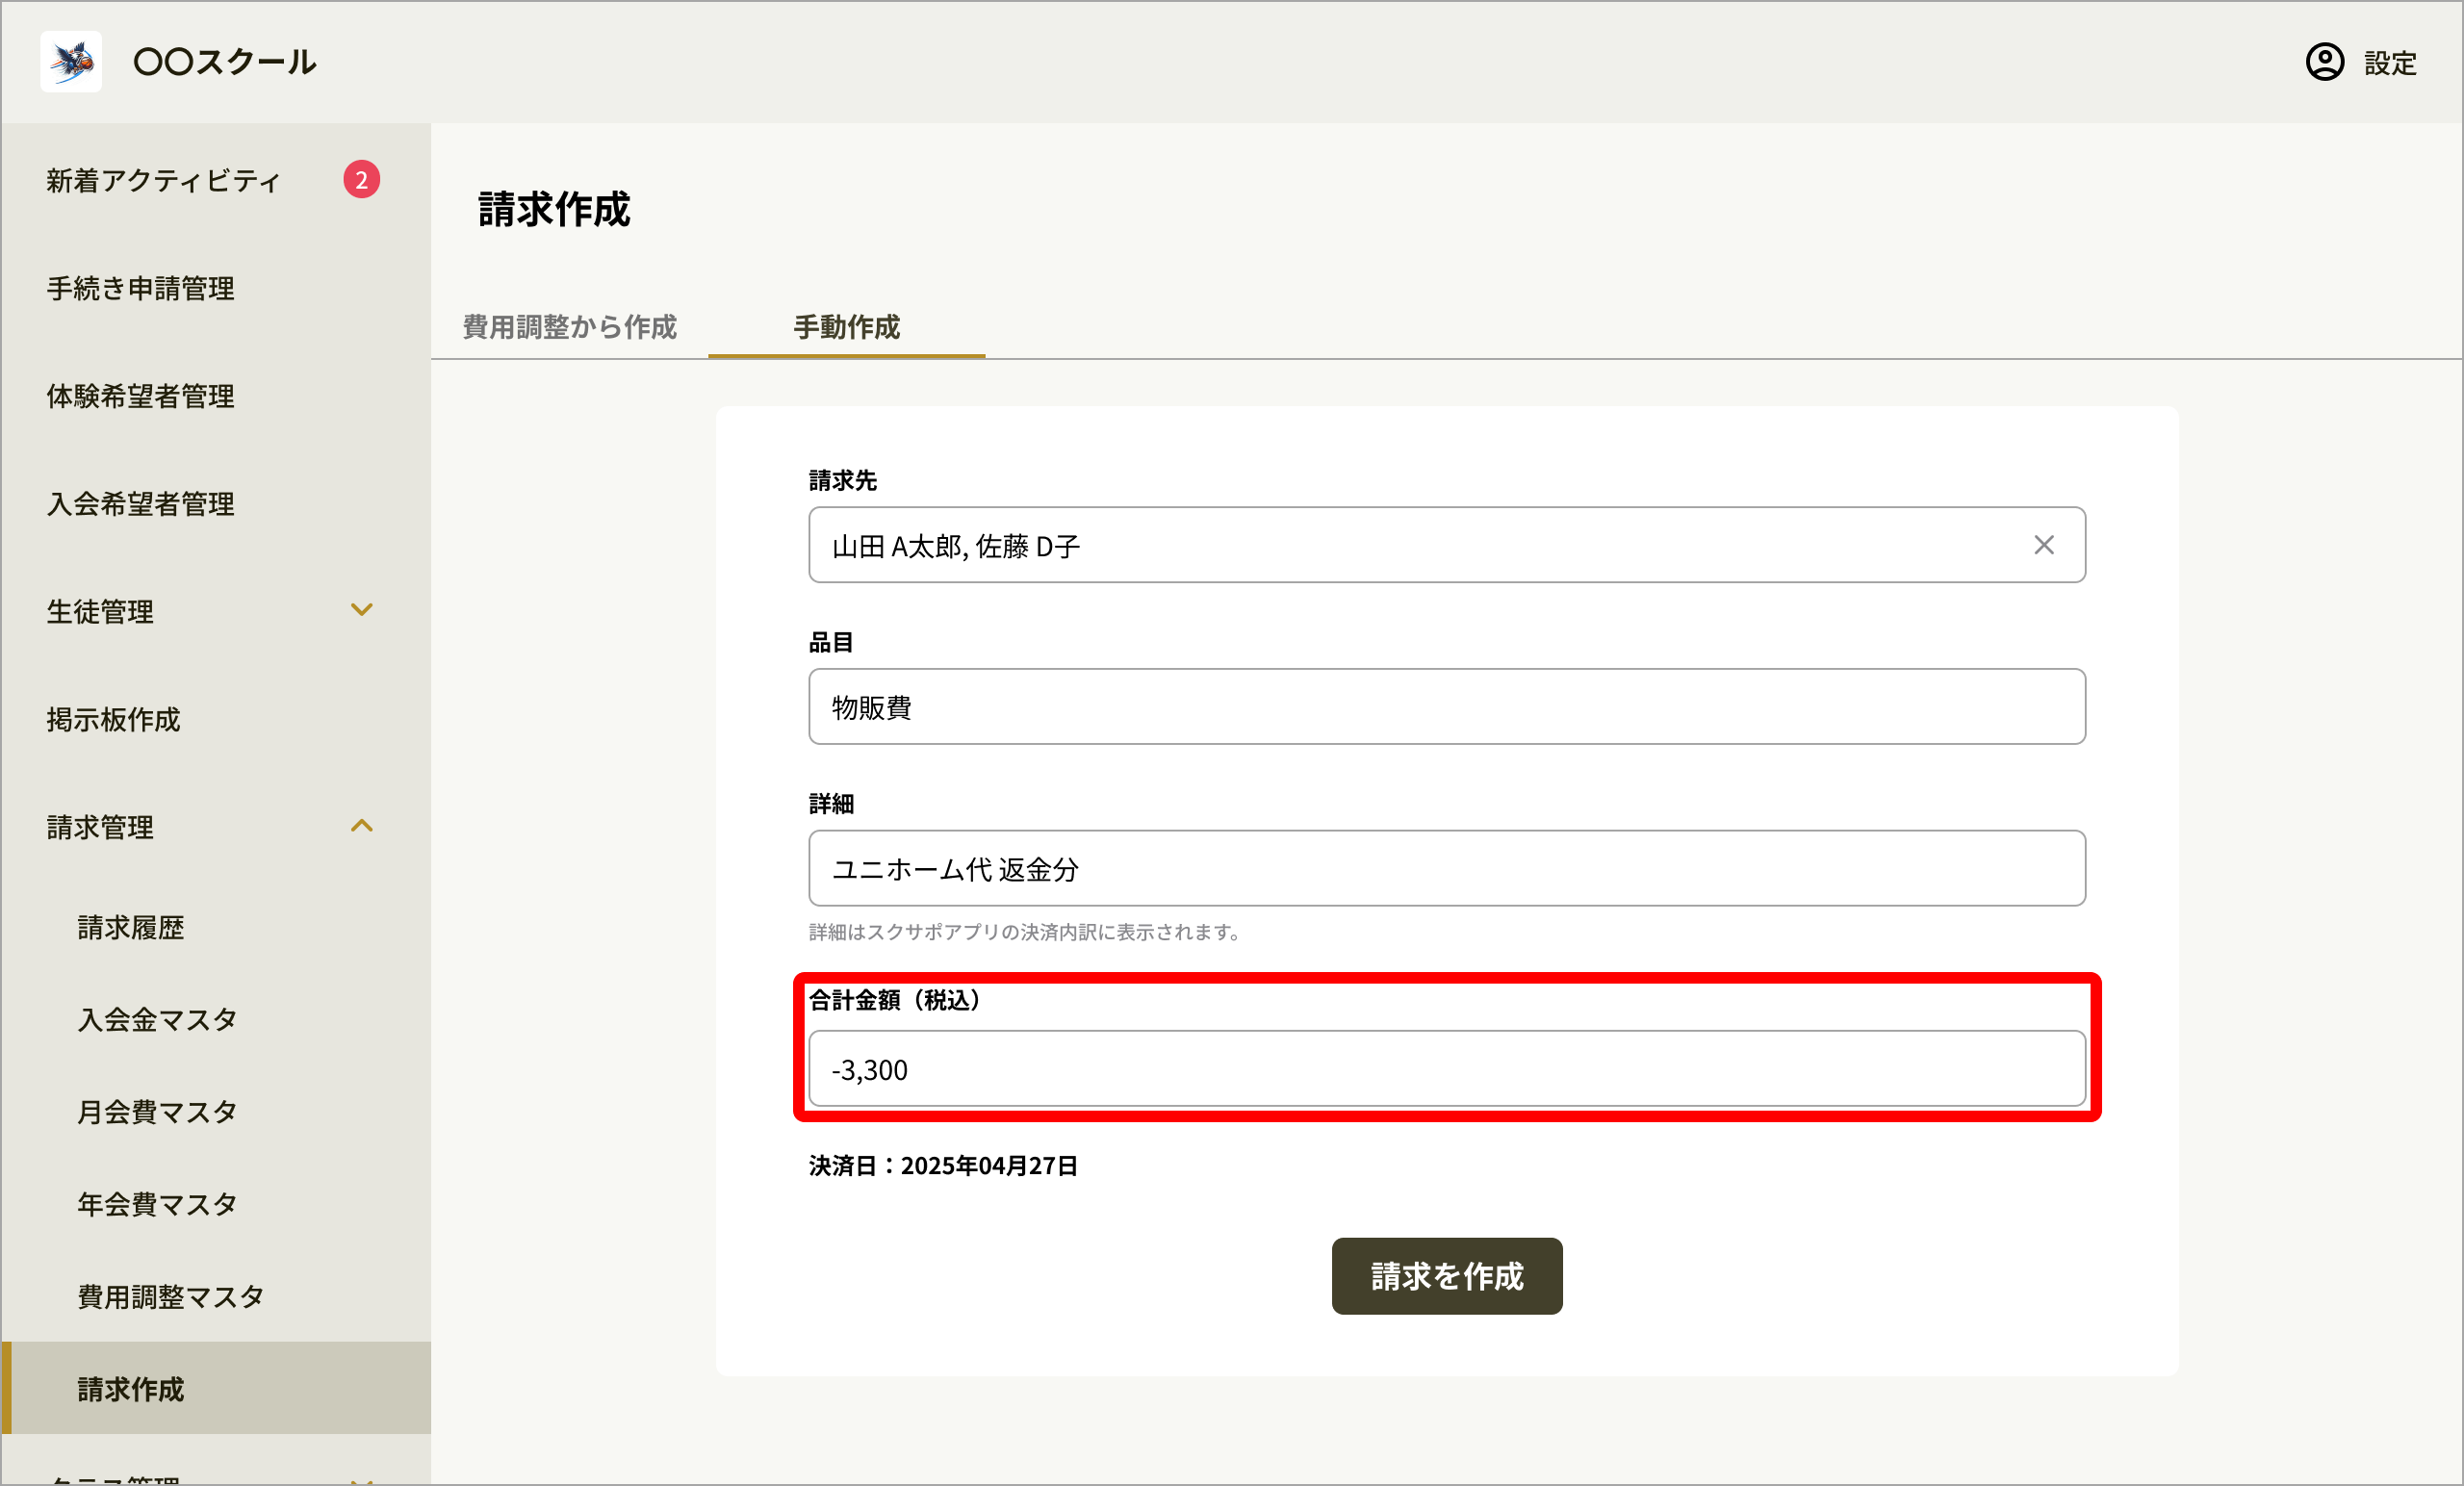Open the 月会費マスタ submenu item
This screenshot has height=1486, width=2464.
click(x=157, y=1112)
